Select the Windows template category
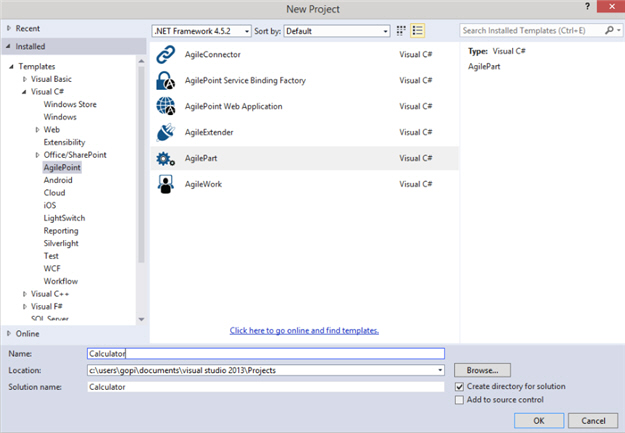Image resolution: width=625 pixels, height=433 pixels. (60, 117)
